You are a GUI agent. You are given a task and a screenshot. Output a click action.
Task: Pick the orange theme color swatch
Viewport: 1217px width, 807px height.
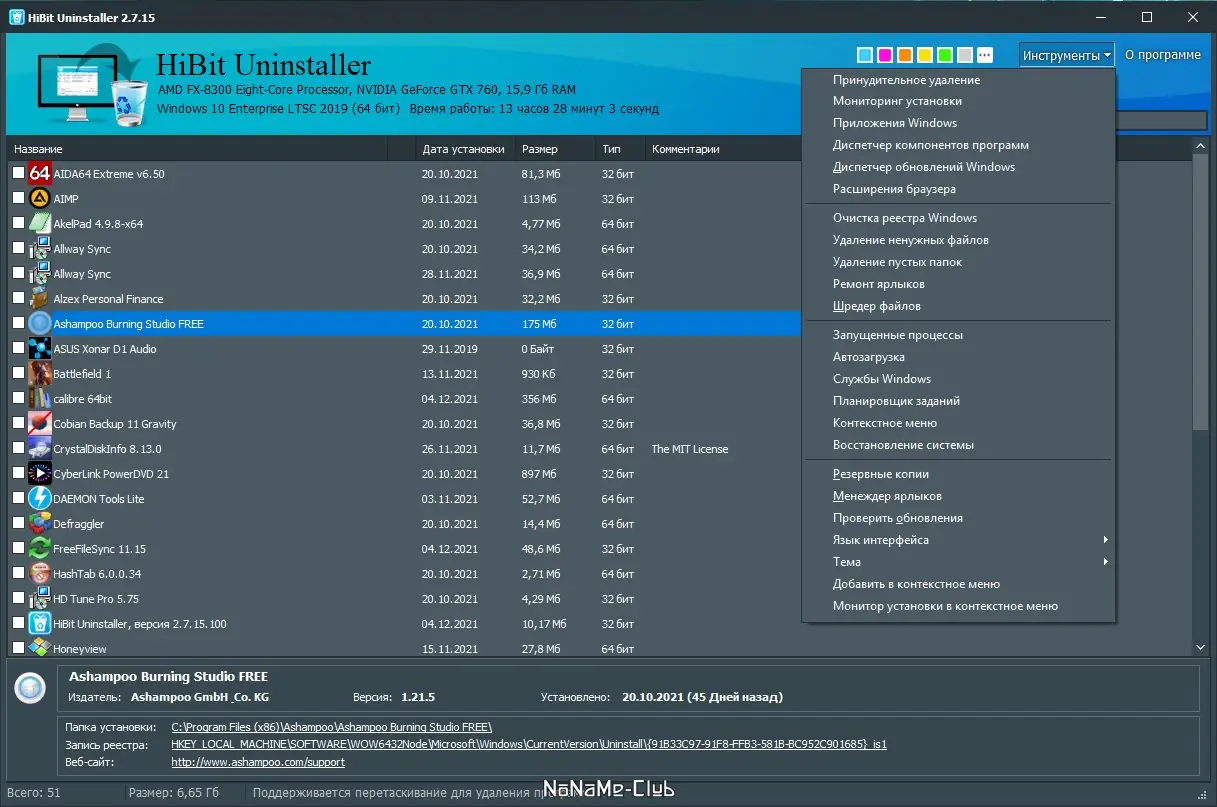(905, 55)
